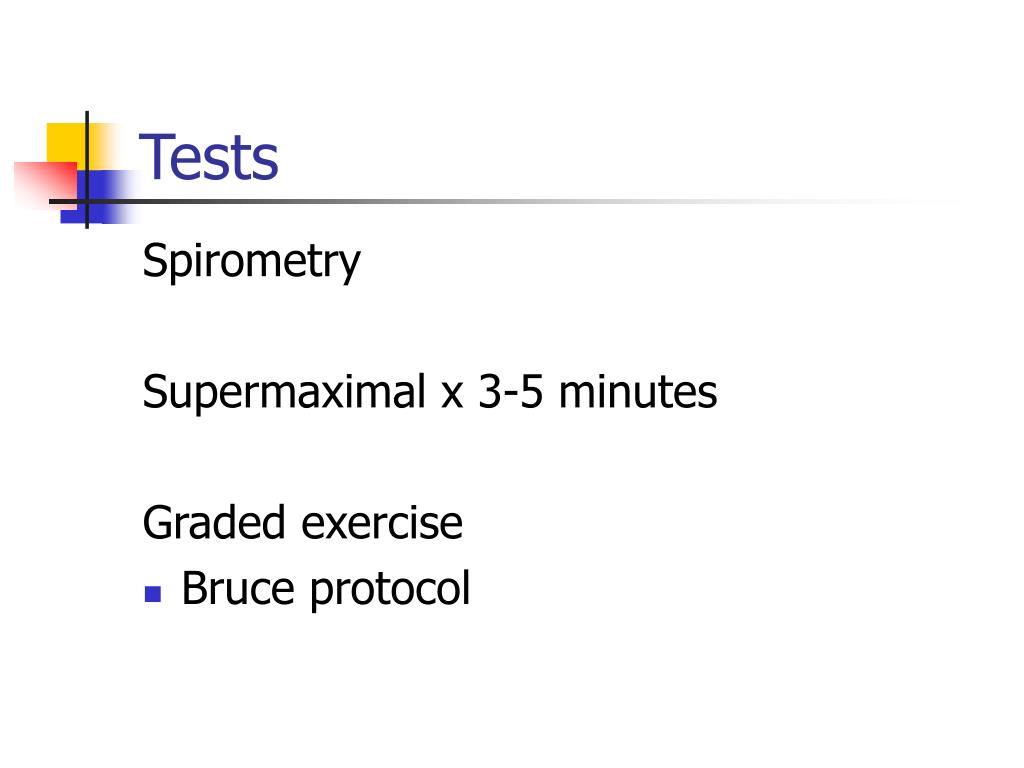Click where the black decoration lines cross
This screenshot has height=768, width=1024.
click(x=87, y=201)
